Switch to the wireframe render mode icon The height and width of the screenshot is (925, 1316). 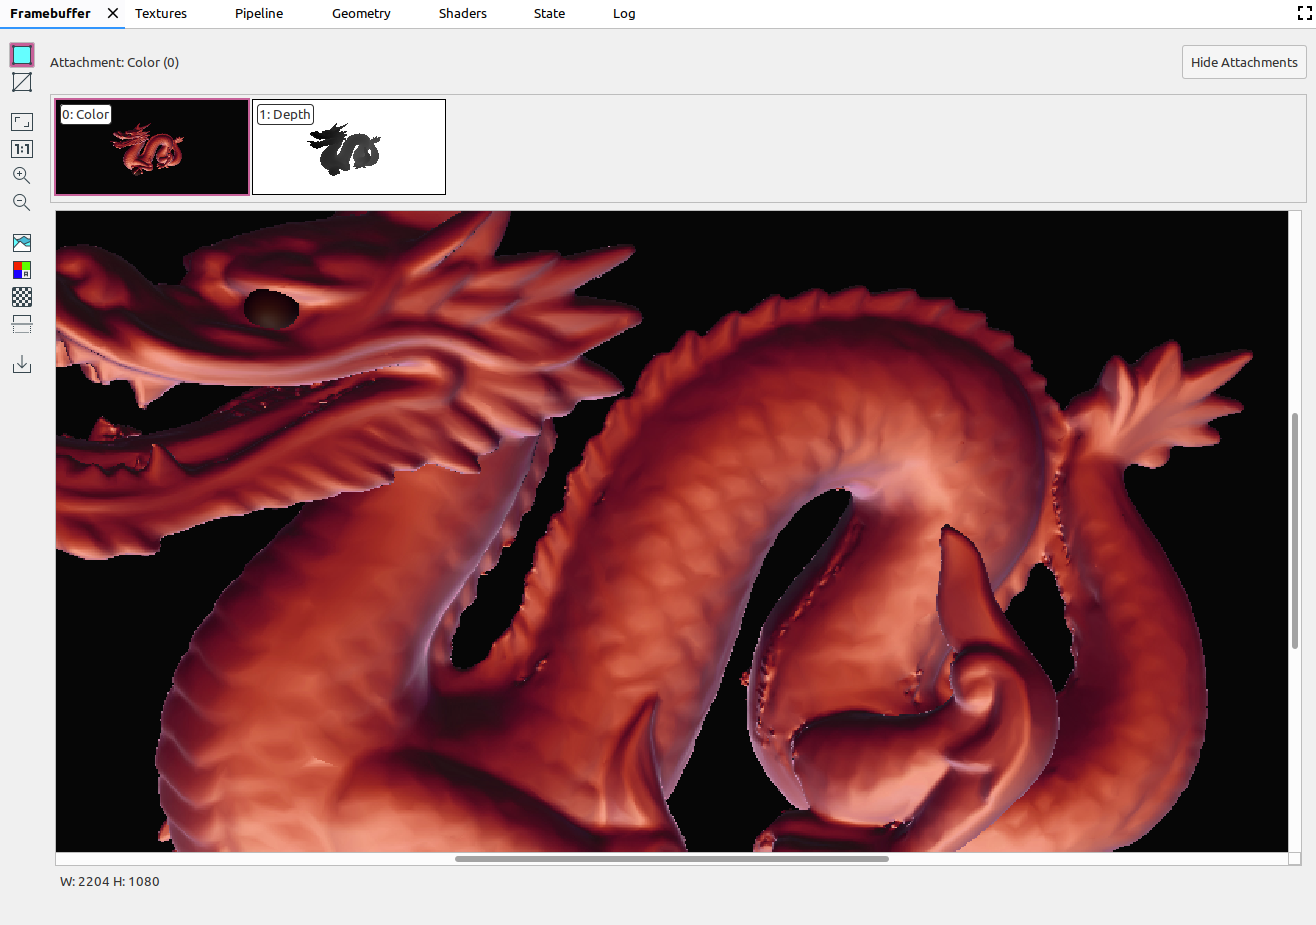(x=22, y=82)
